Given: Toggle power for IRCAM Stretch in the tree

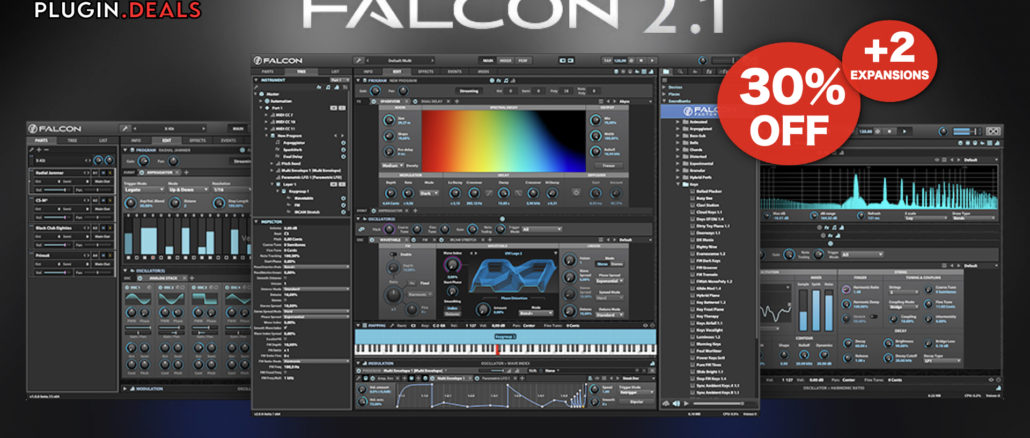Looking at the screenshot, I should click(344, 213).
